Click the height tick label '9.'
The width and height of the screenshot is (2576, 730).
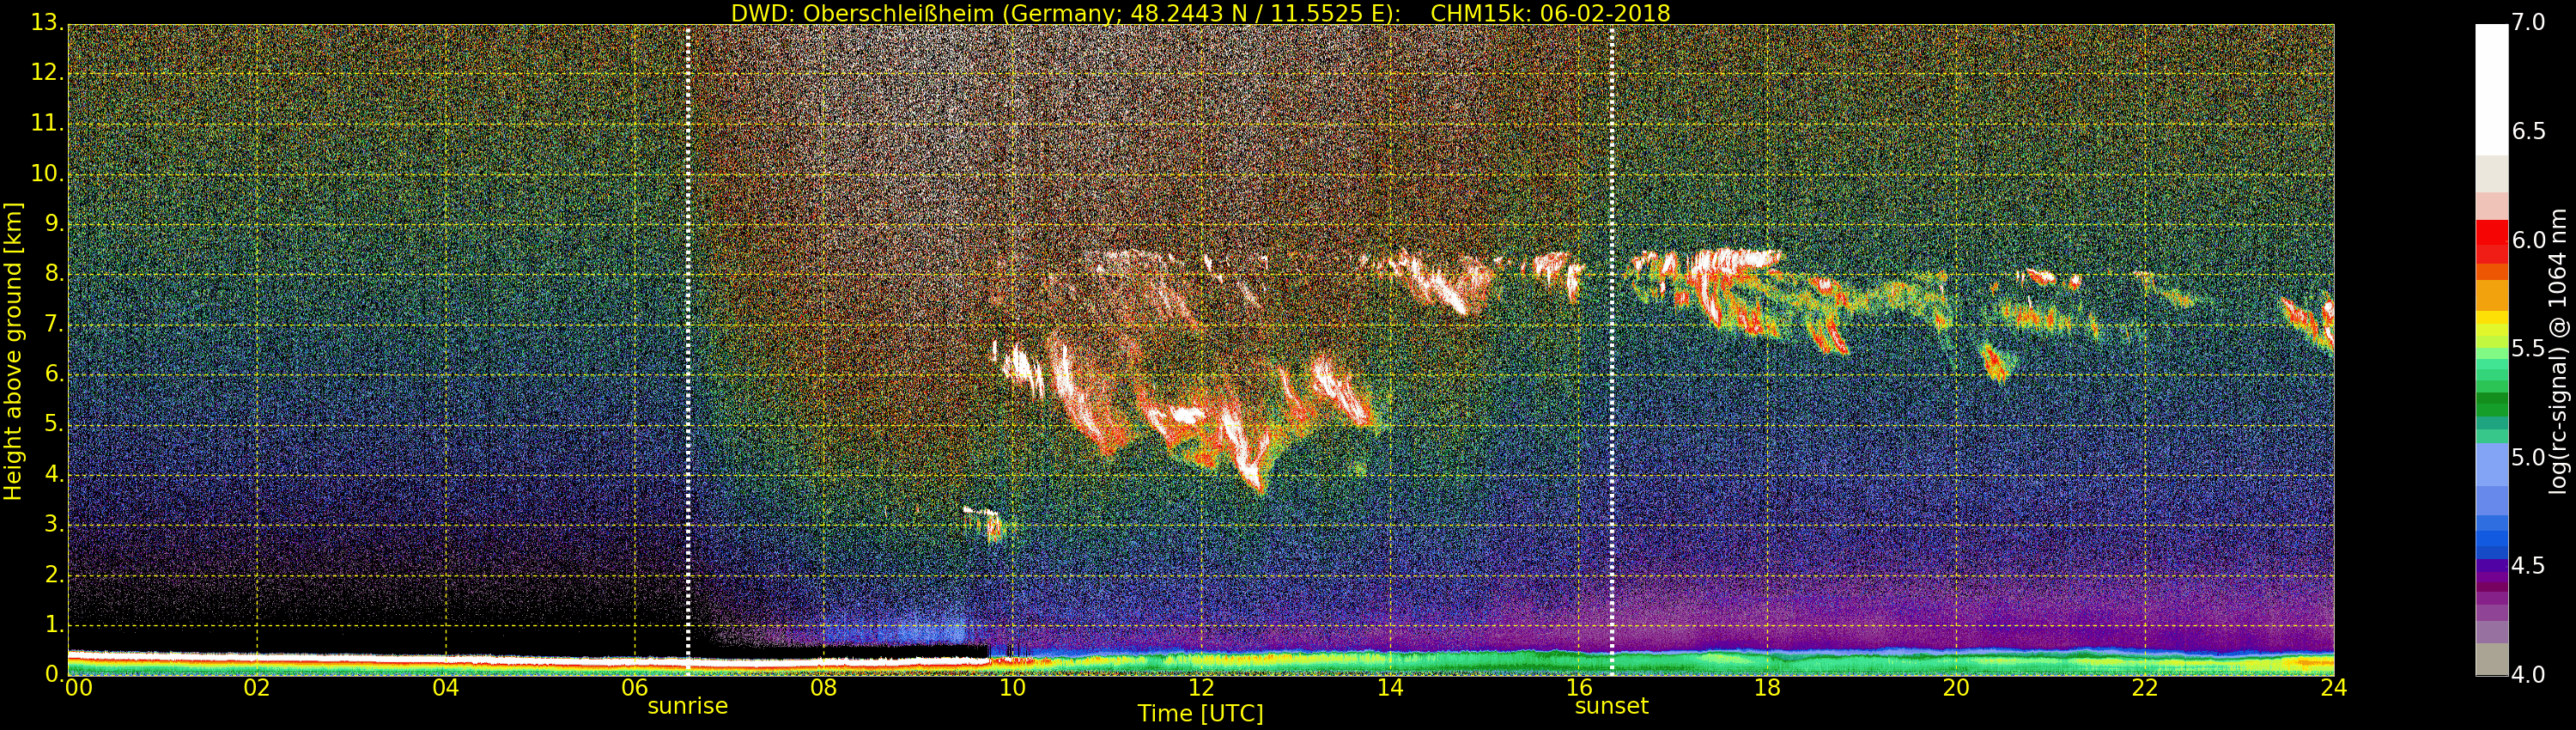click(54, 224)
